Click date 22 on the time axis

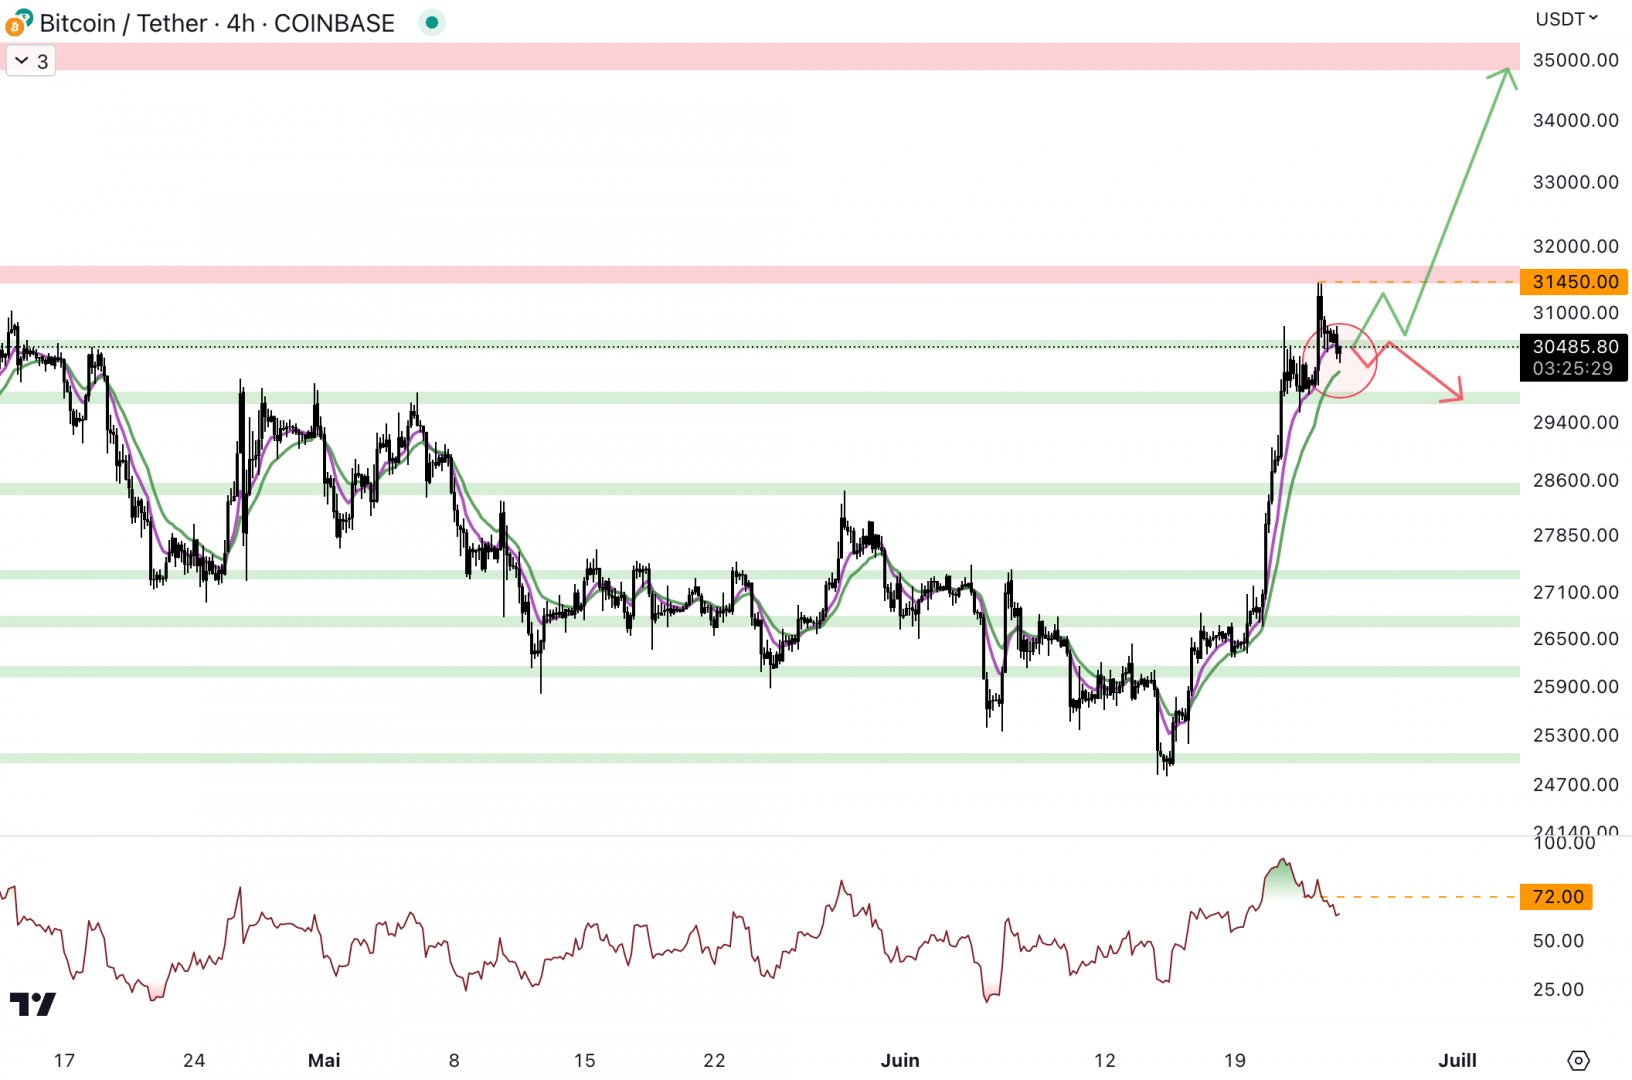pos(714,1060)
